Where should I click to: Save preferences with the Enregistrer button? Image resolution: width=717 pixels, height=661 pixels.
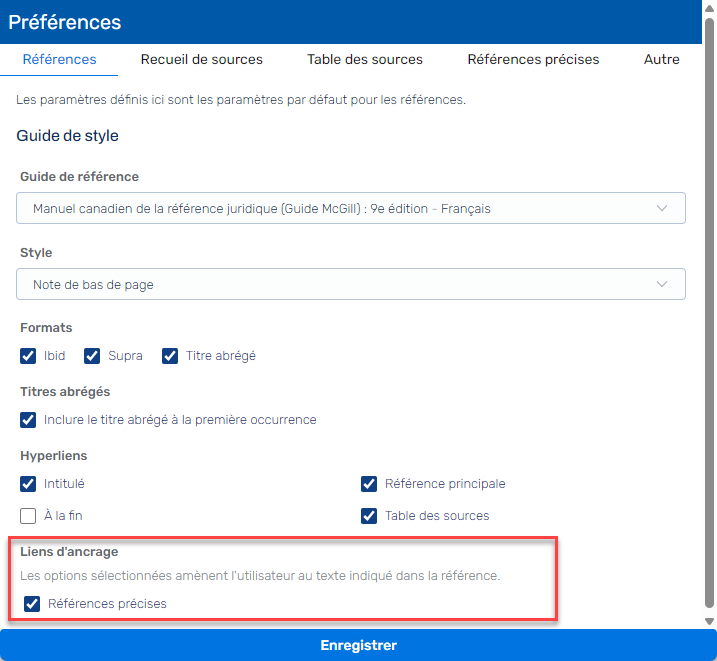click(358, 645)
